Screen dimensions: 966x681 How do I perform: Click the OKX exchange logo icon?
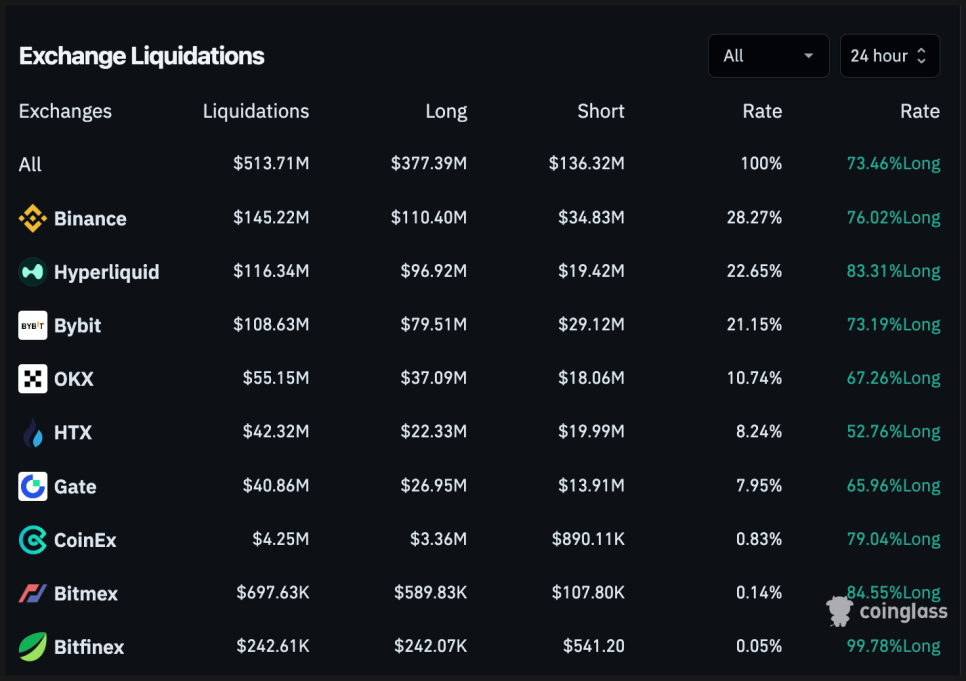(x=33, y=379)
